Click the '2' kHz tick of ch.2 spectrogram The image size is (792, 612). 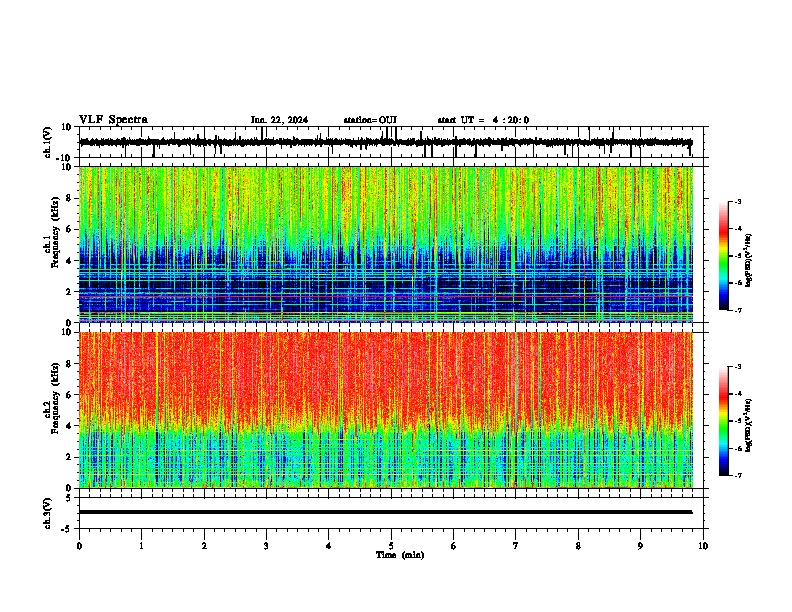70,457
